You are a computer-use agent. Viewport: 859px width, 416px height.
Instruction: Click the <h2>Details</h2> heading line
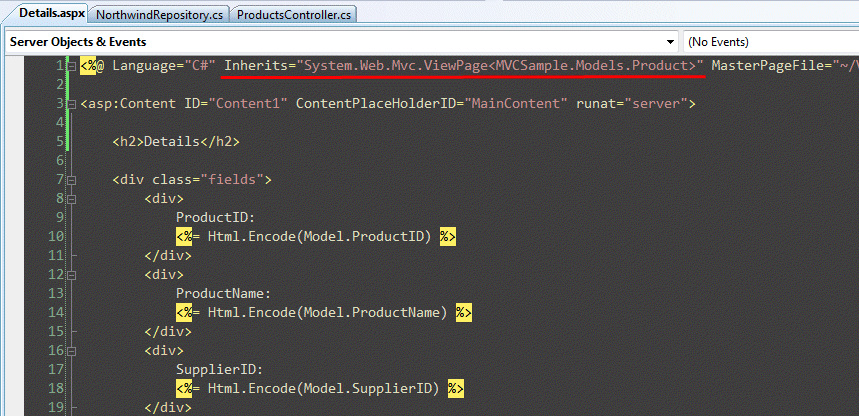[176, 141]
